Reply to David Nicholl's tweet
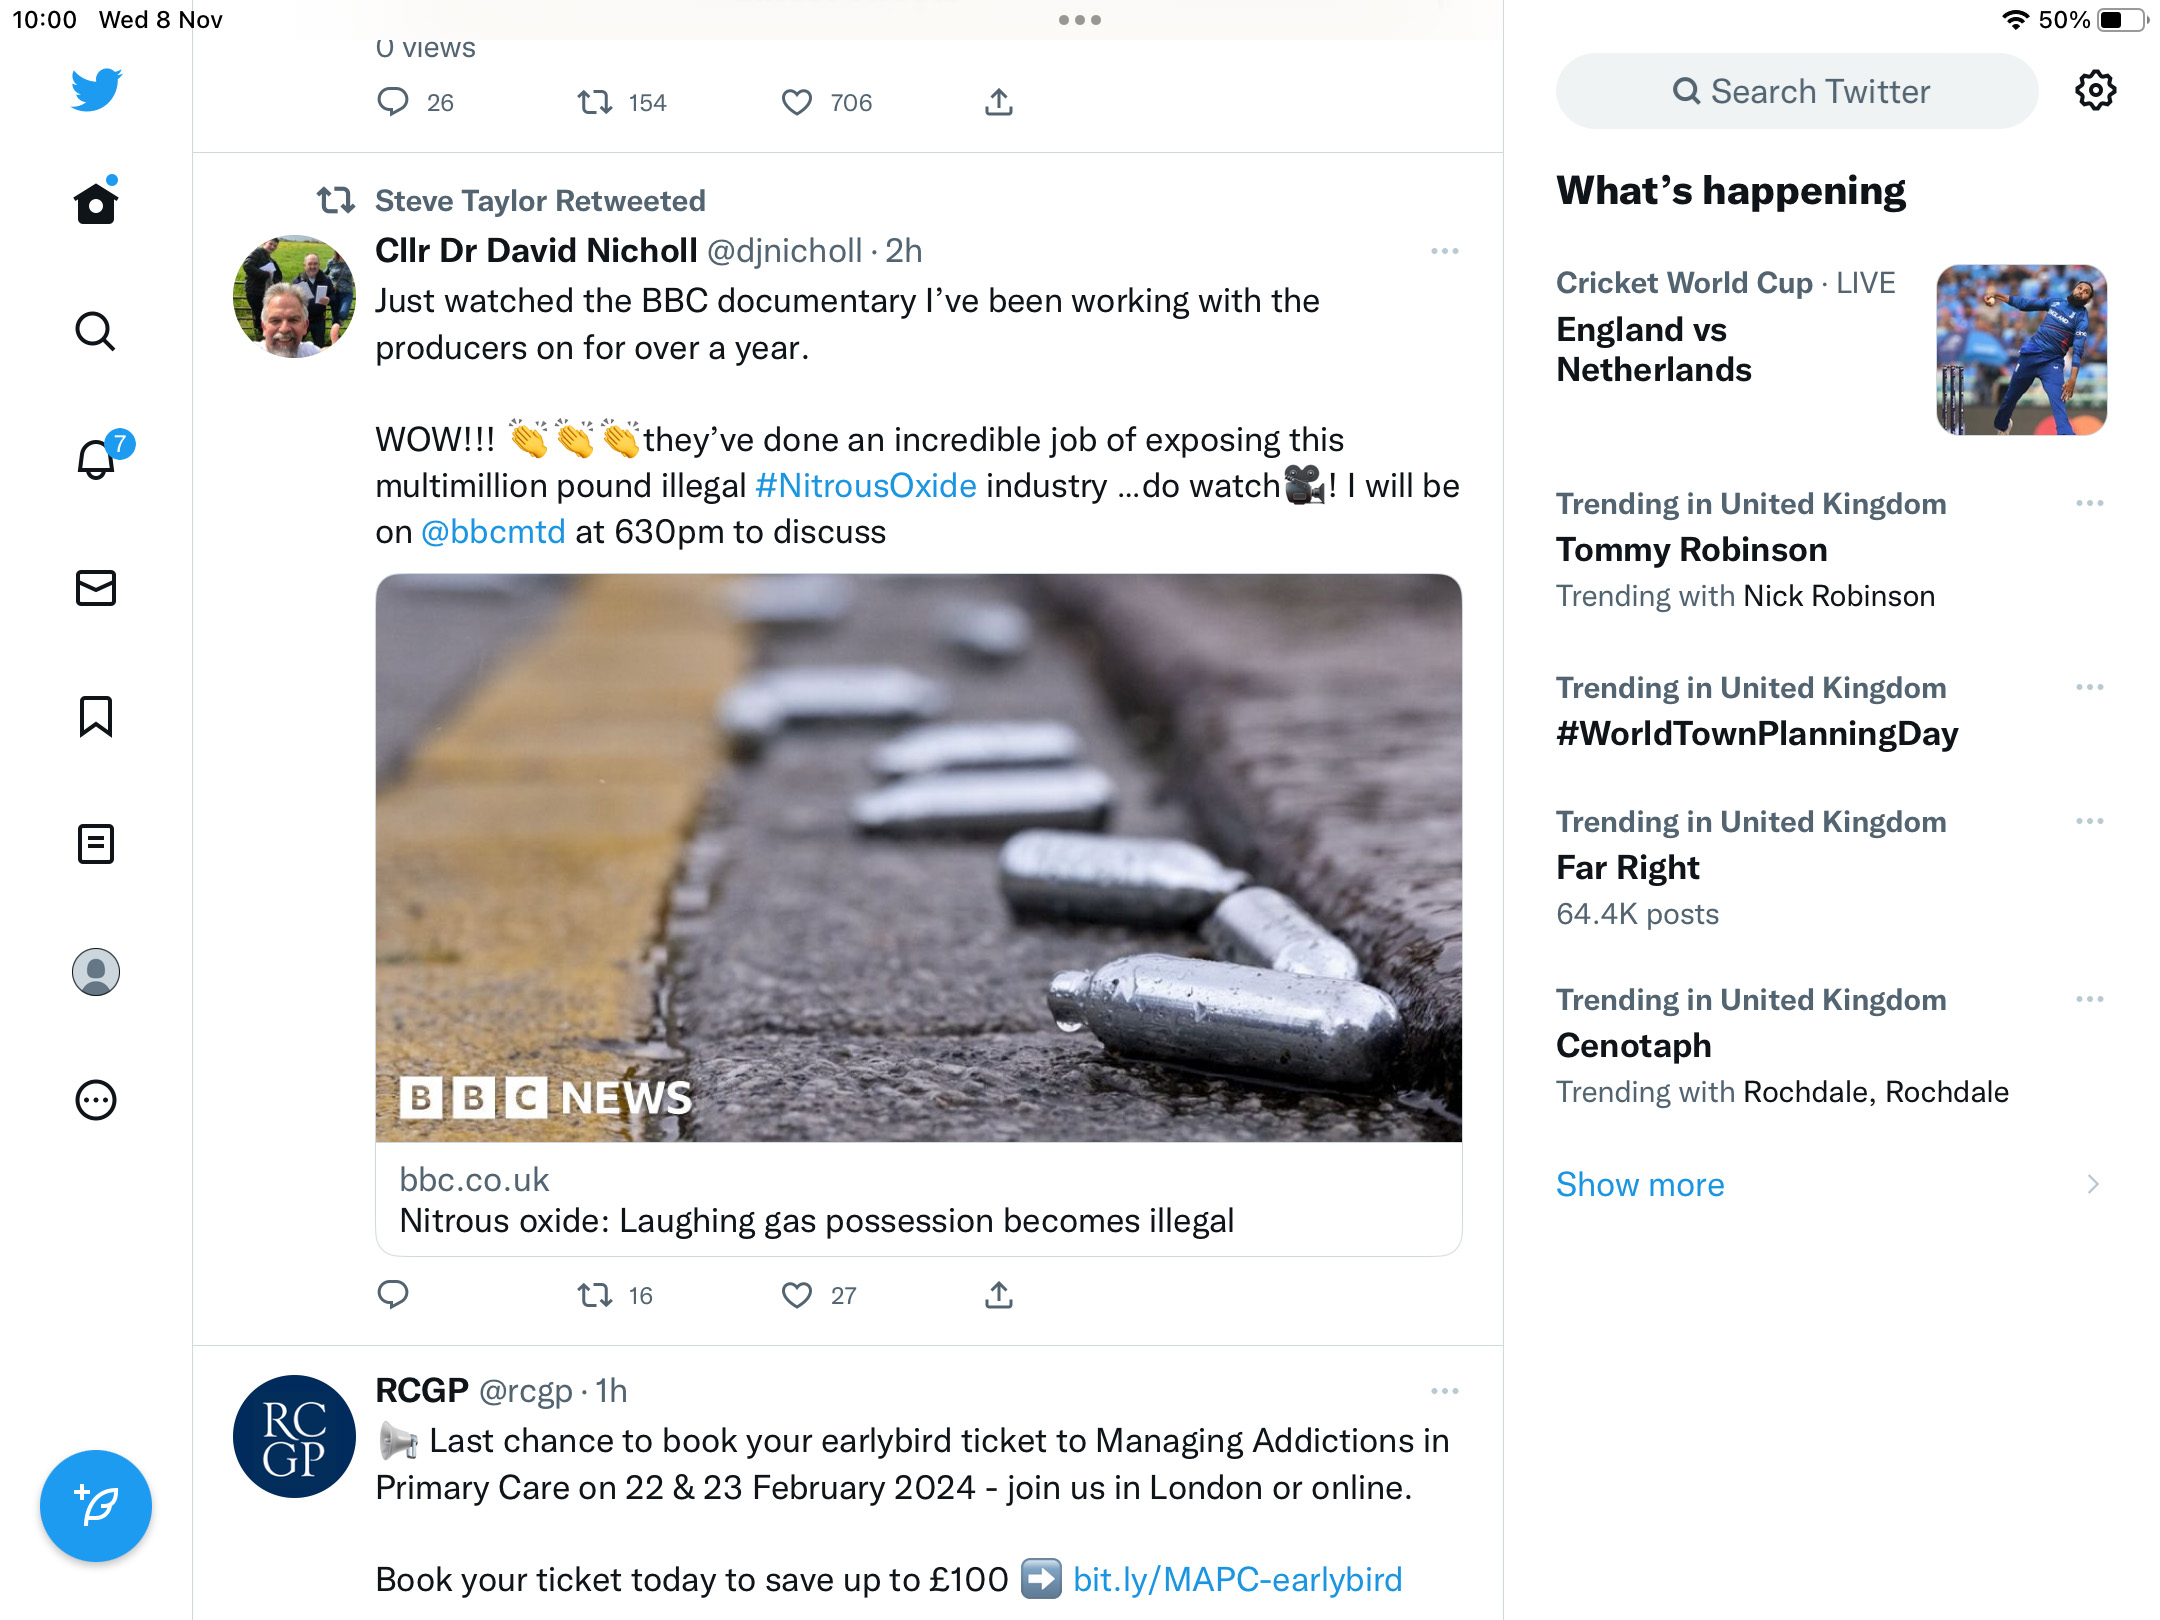 click(x=393, y=1295)
